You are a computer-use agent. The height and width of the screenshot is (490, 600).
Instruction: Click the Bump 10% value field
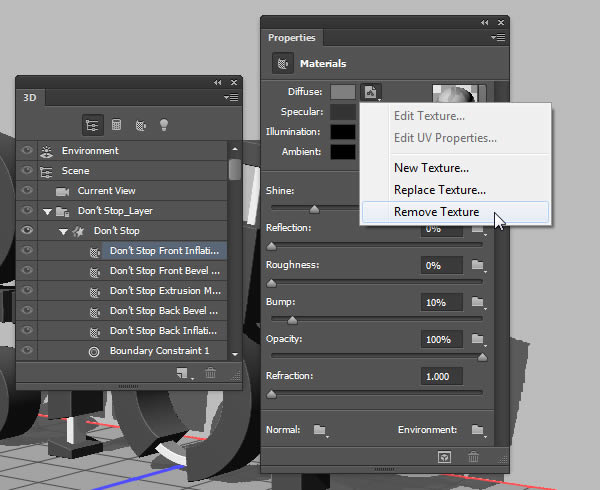(442, 303)
